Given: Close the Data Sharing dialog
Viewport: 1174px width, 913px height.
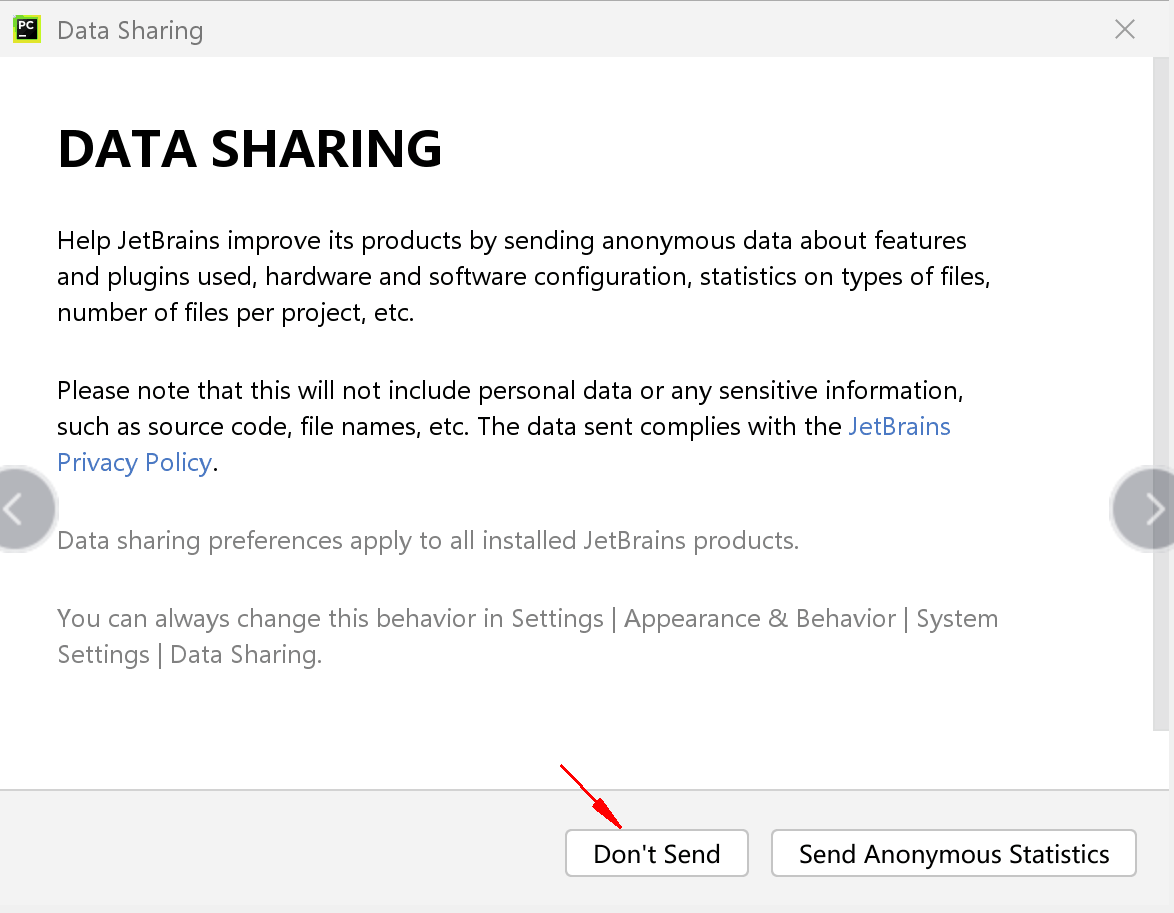Looking at the screenshot, I should point(1125,29).
